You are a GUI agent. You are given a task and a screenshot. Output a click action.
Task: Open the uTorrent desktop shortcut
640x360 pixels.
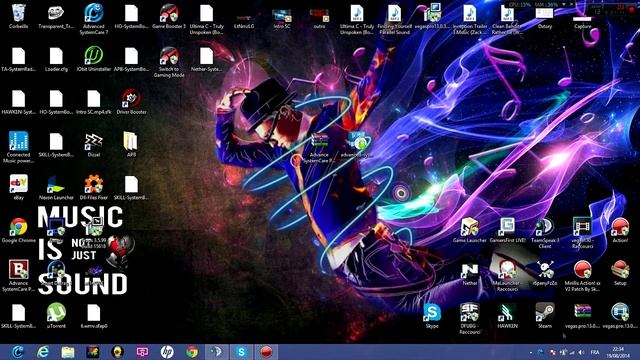coord(56,316)
